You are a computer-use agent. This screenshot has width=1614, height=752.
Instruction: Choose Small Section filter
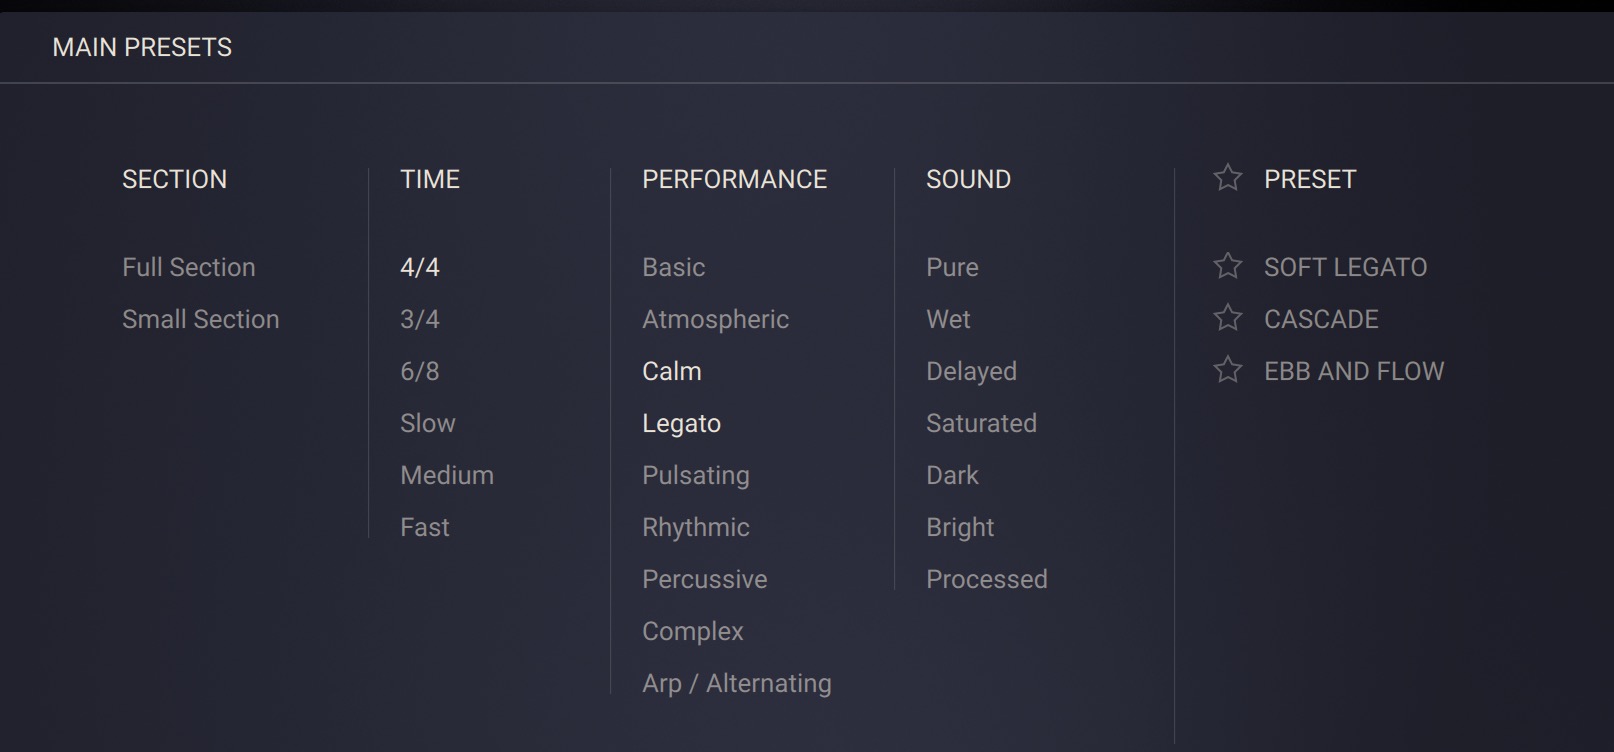point(200,319)
